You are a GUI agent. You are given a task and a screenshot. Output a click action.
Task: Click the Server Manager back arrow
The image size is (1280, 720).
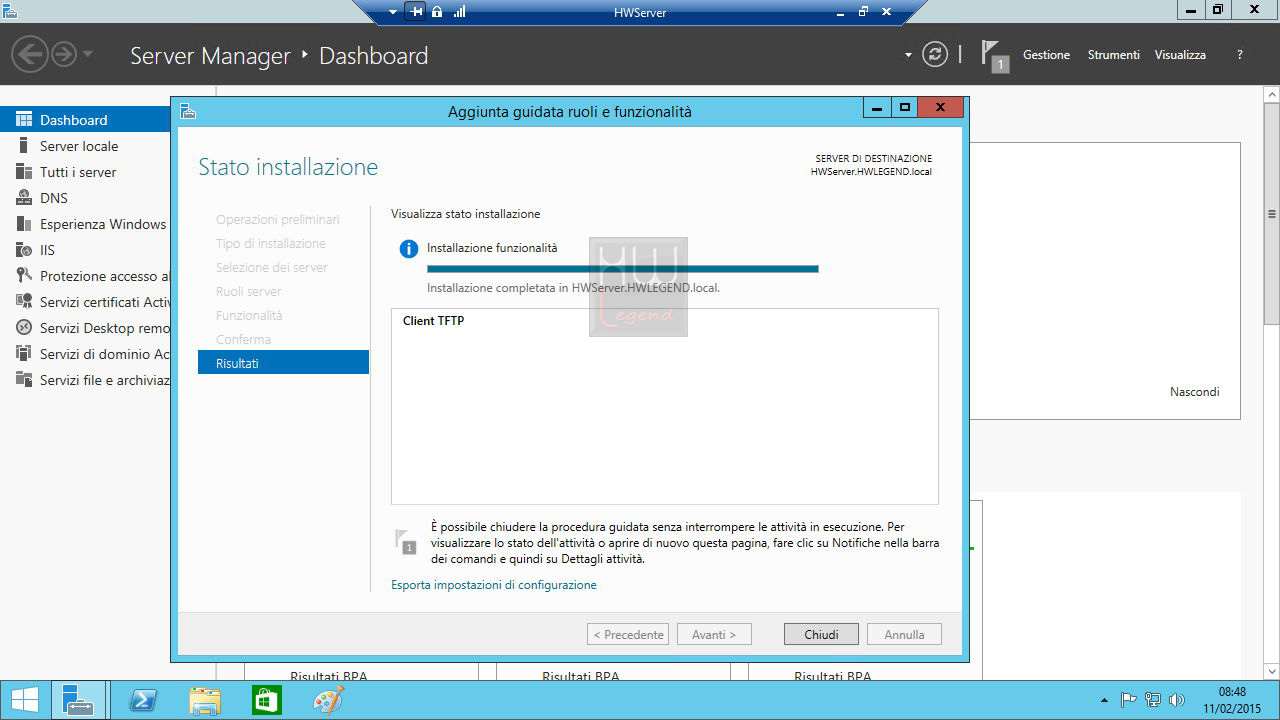pyautogui.click(x=29, y=54)
